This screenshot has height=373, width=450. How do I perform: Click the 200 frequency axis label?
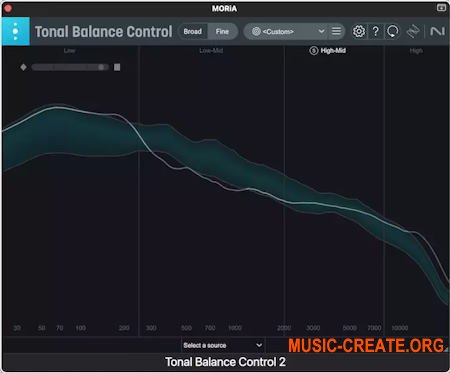coord(124,328)
